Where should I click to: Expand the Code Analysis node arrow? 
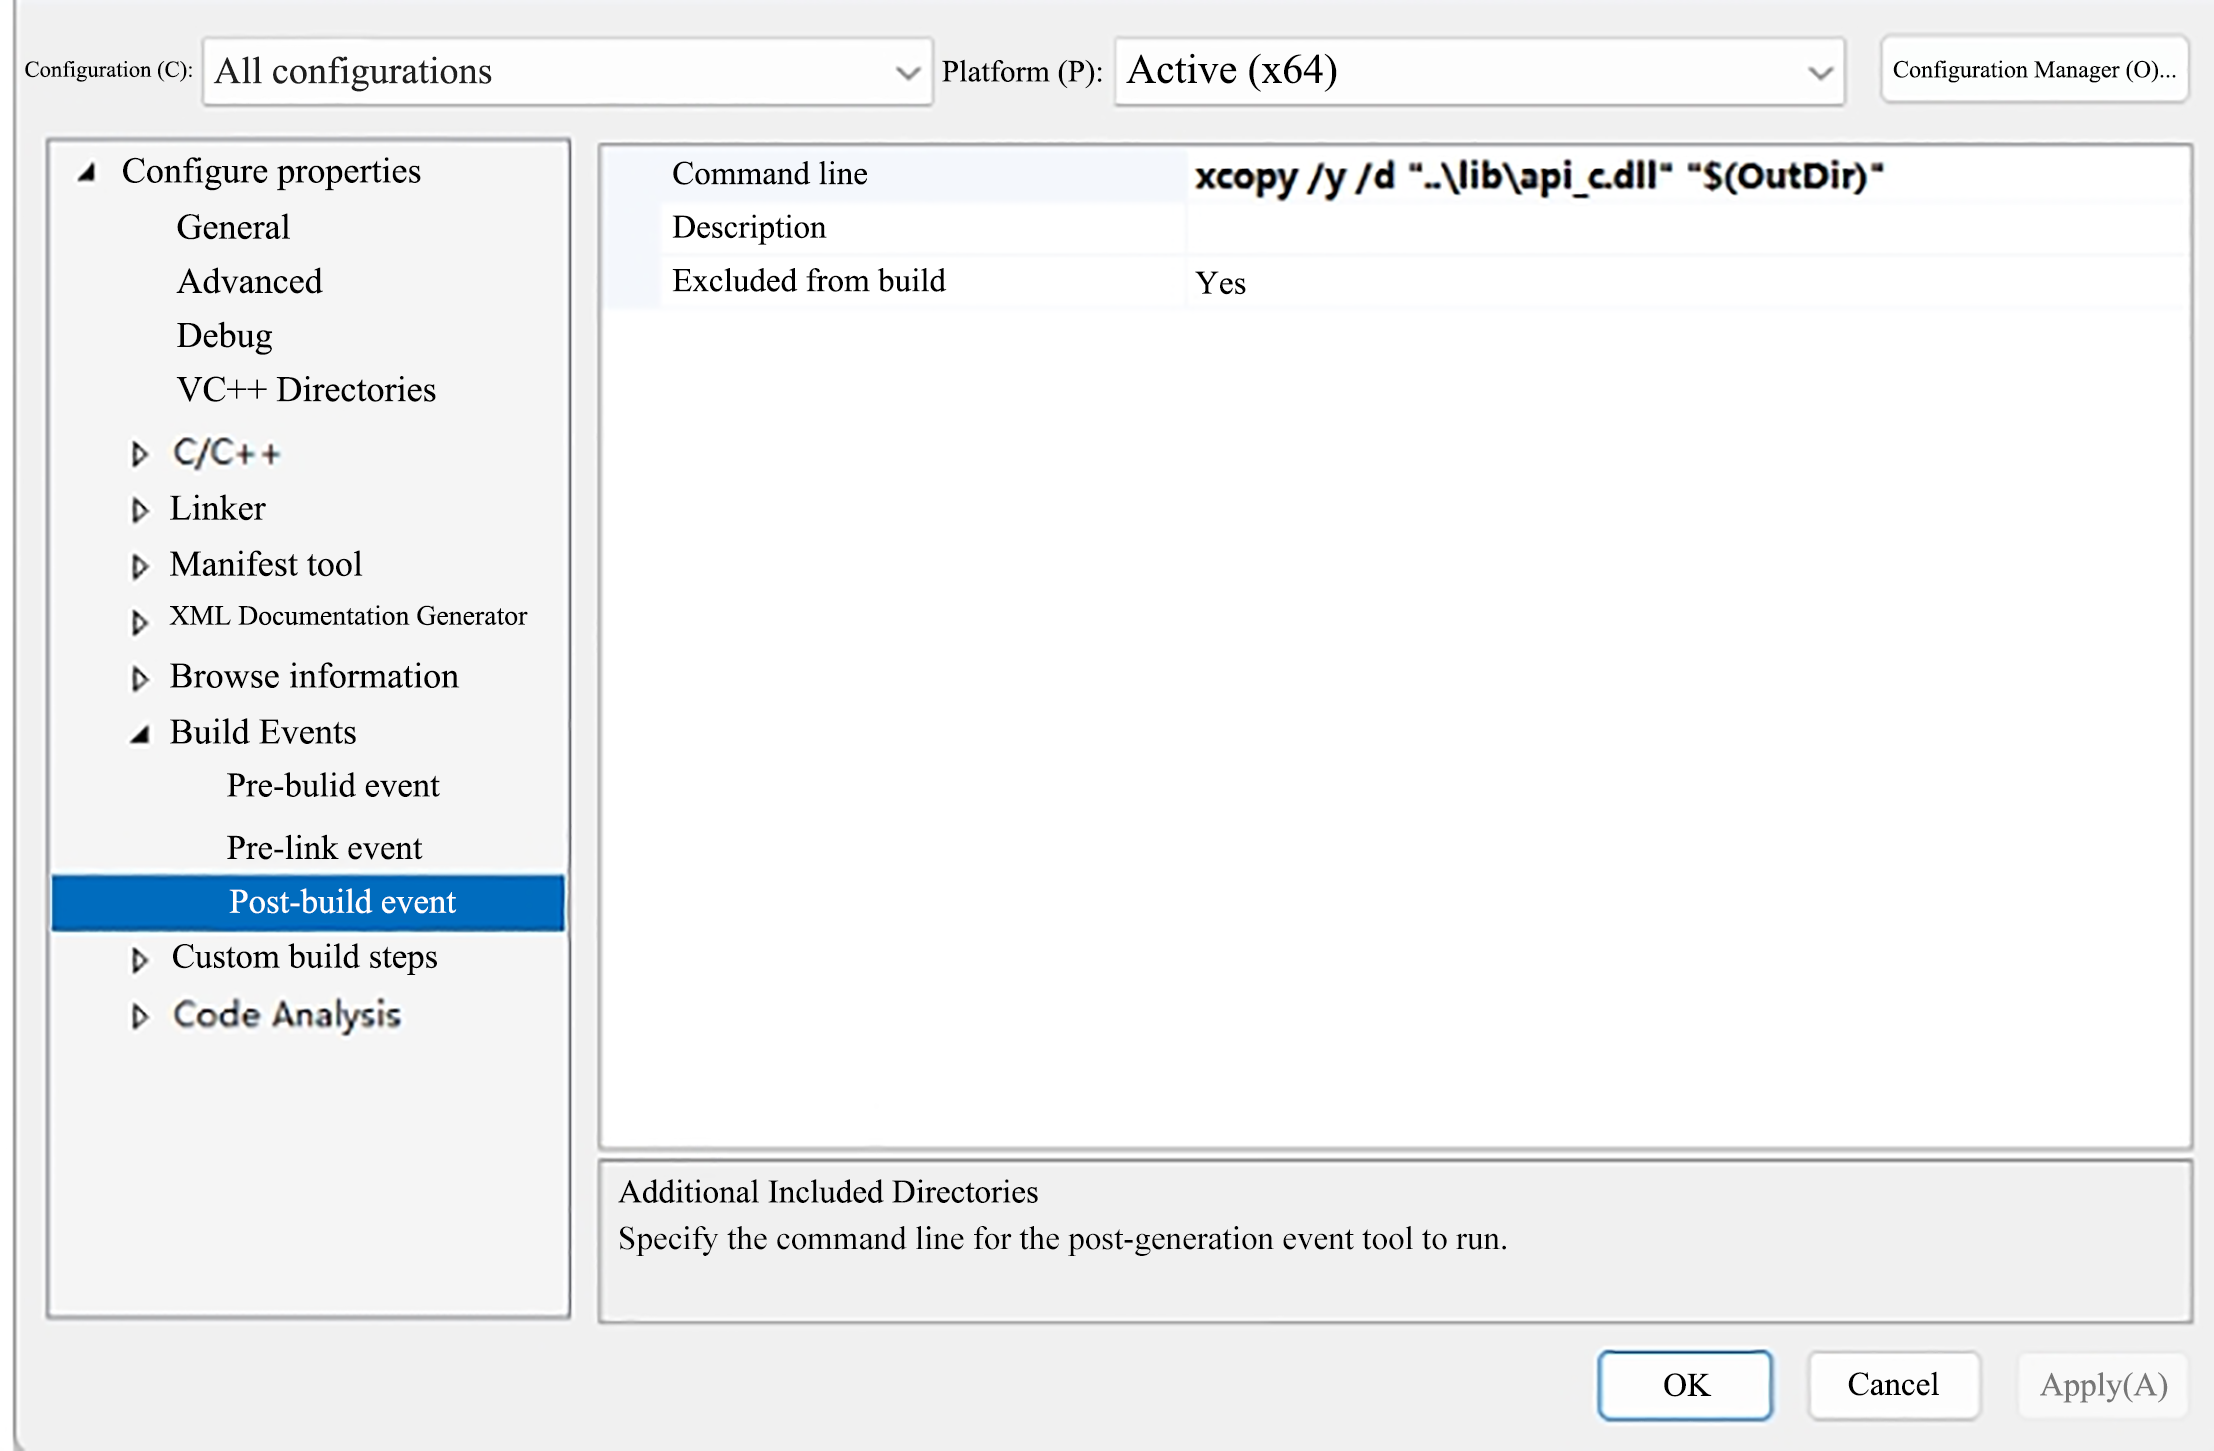139,1016
